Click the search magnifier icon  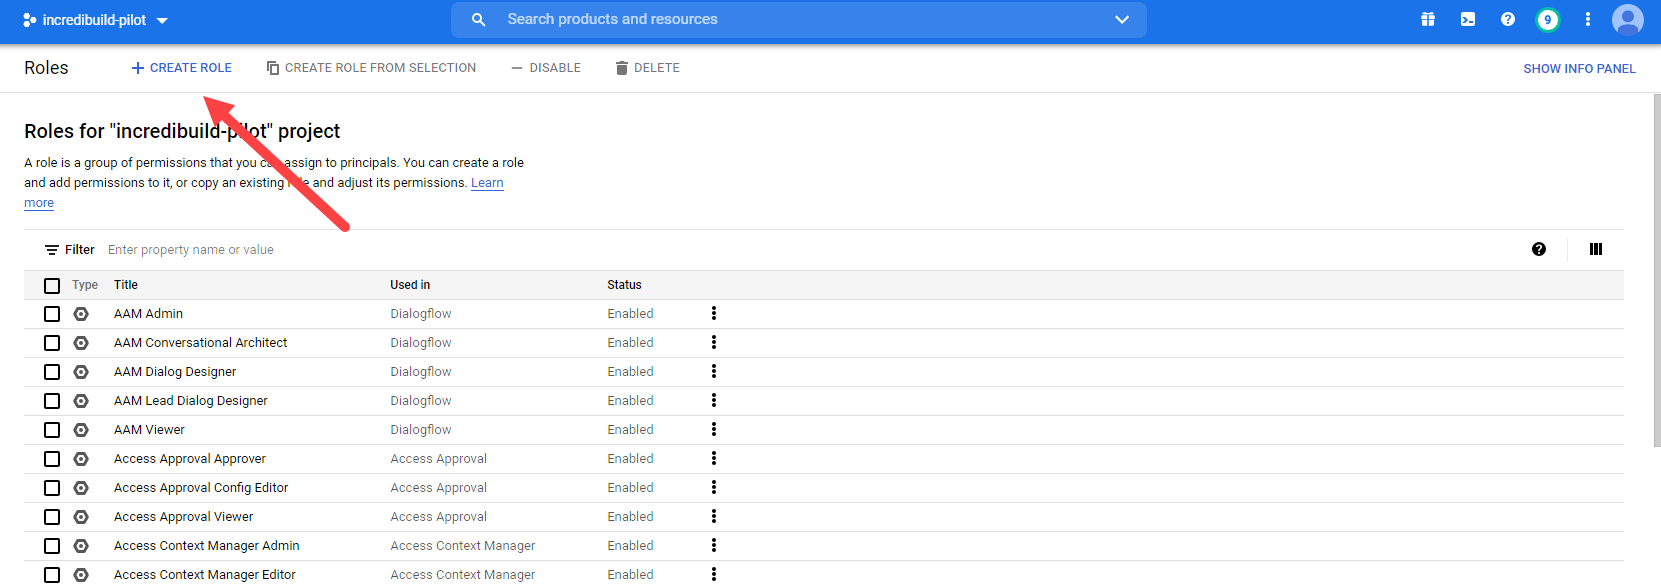coord(479,19)
